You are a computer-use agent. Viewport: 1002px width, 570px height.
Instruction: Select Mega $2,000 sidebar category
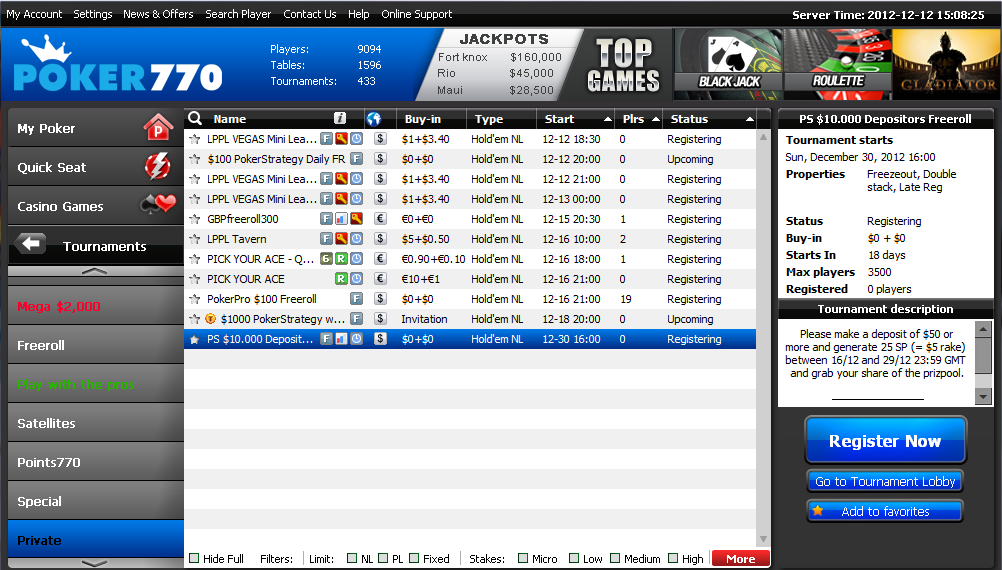[x=95, y=305]
